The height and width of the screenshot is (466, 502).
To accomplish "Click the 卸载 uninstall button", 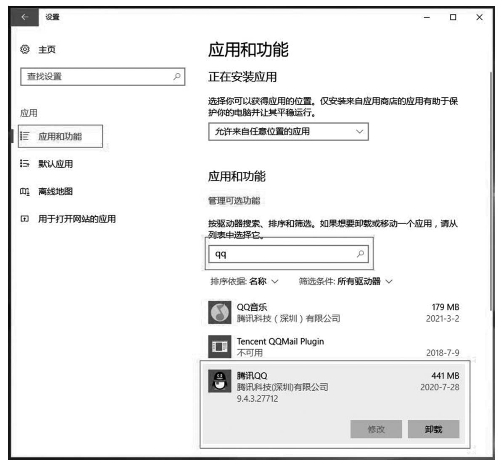I will point(433,429).
